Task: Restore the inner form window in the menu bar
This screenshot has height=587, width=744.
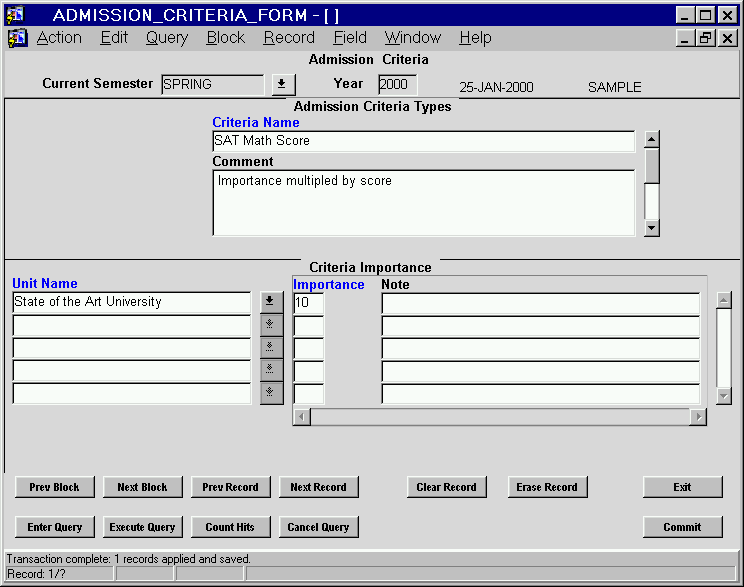Action: tap(706, 37)
